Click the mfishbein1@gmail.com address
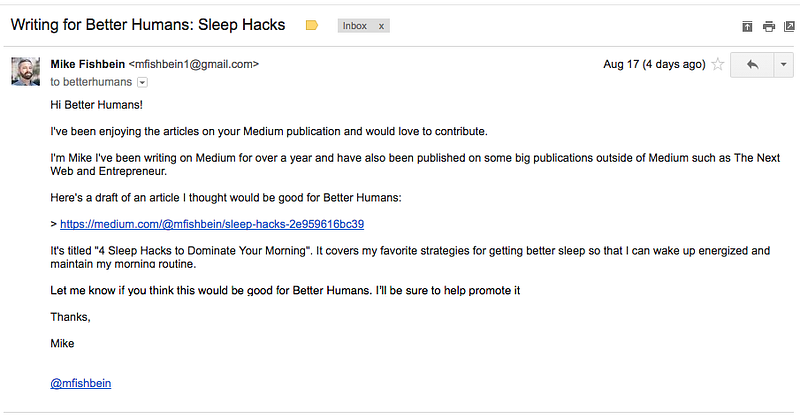 coord(194,64)
